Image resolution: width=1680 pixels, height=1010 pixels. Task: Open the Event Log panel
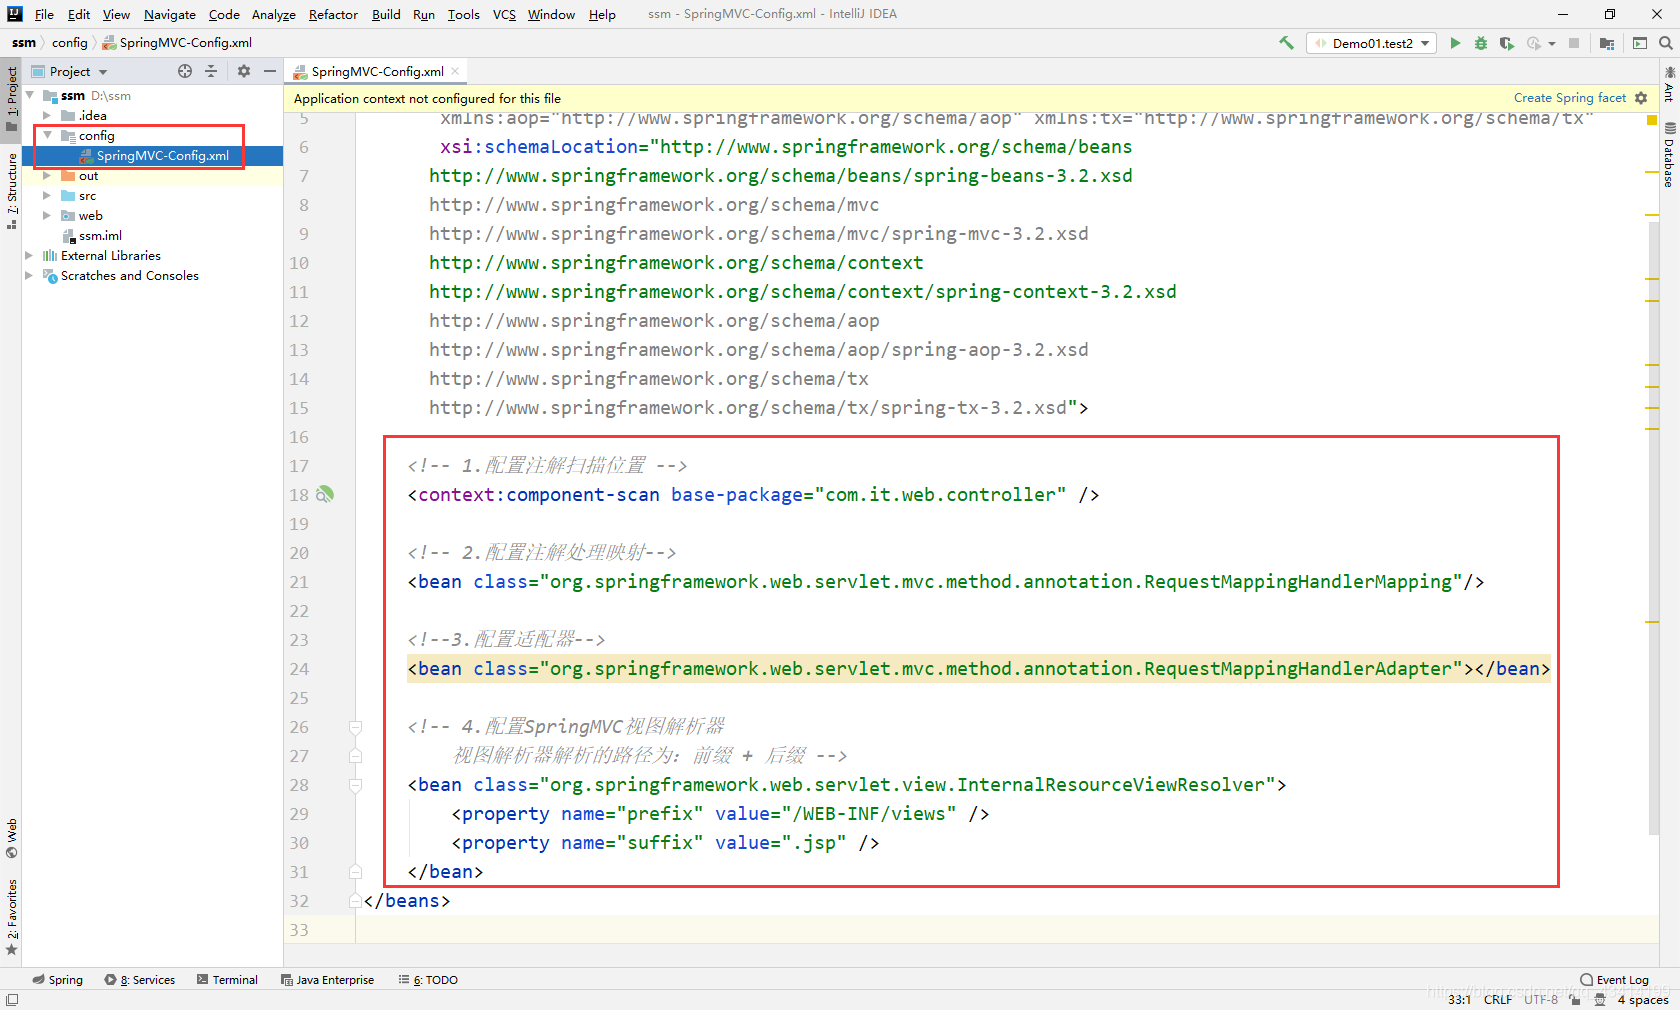1614,980
